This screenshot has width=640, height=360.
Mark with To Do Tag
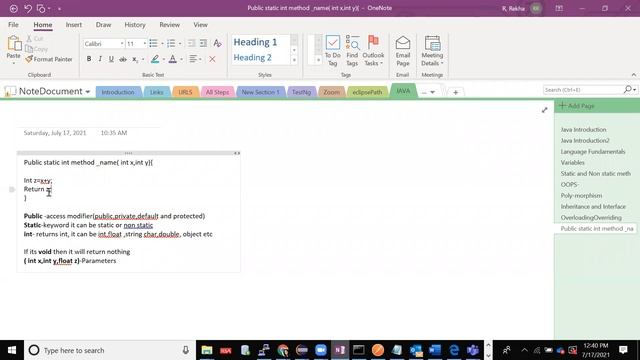(333, 51)
